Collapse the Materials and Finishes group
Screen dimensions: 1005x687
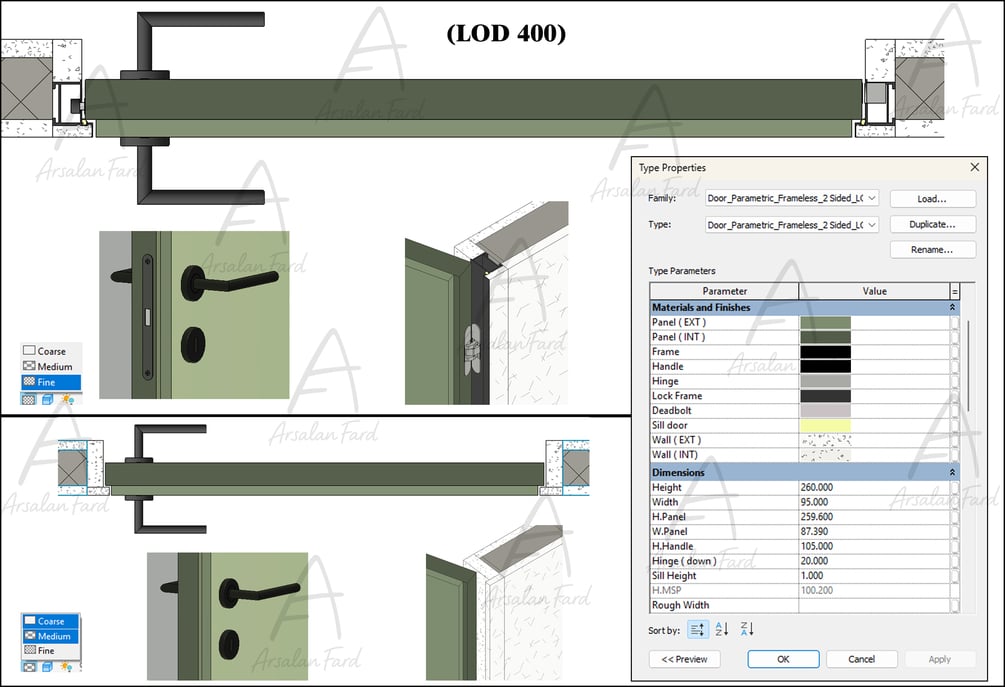(952, 308)
